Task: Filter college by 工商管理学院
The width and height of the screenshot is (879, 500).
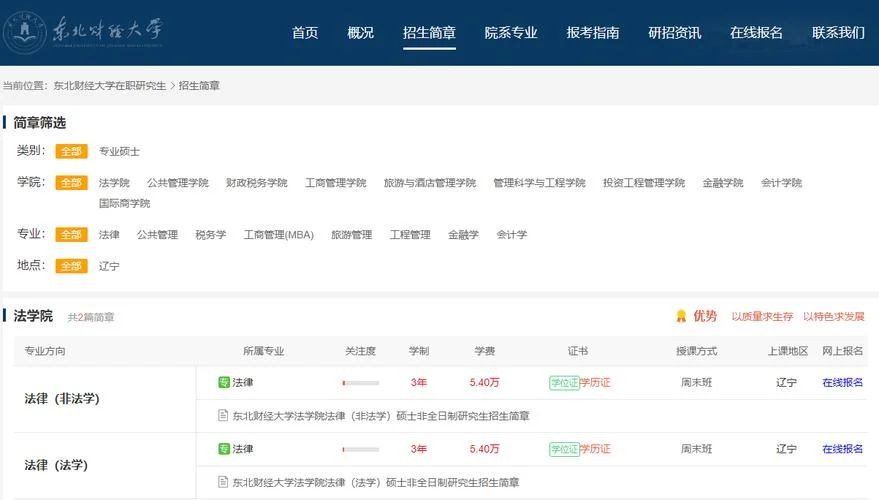Action: [x=336, y=183]
